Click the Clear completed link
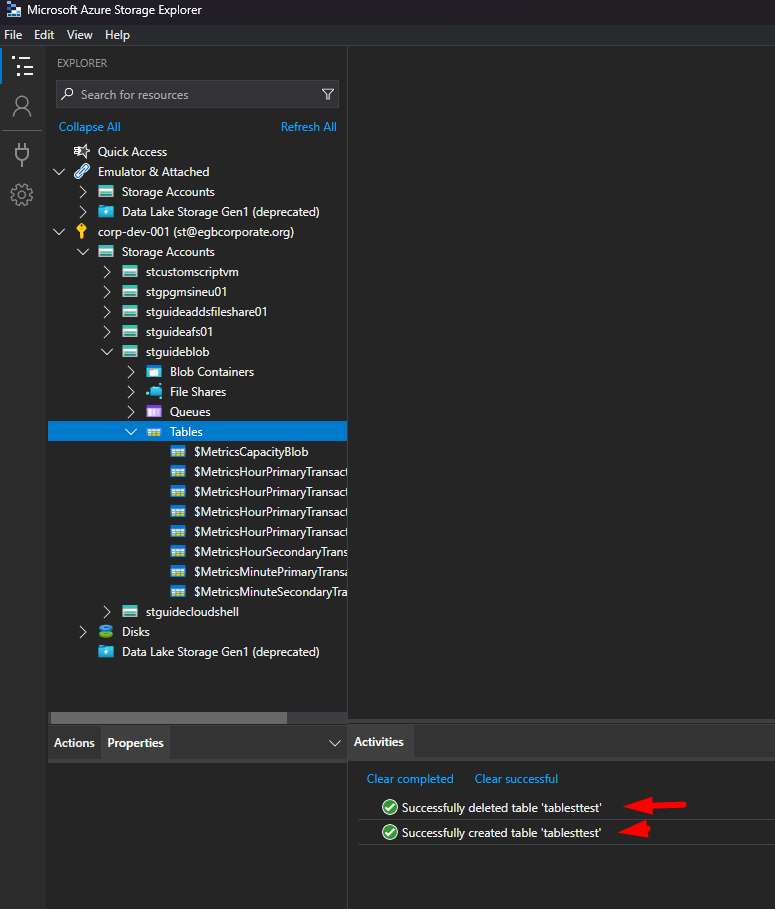The image size is (775, 909). click(410, 778)
